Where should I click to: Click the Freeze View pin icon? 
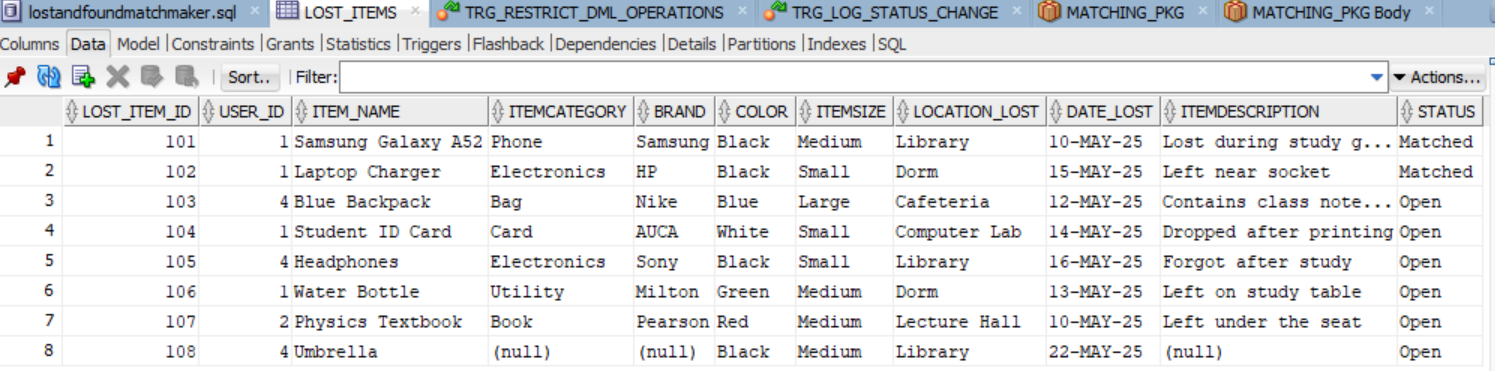tap(15, 77)
